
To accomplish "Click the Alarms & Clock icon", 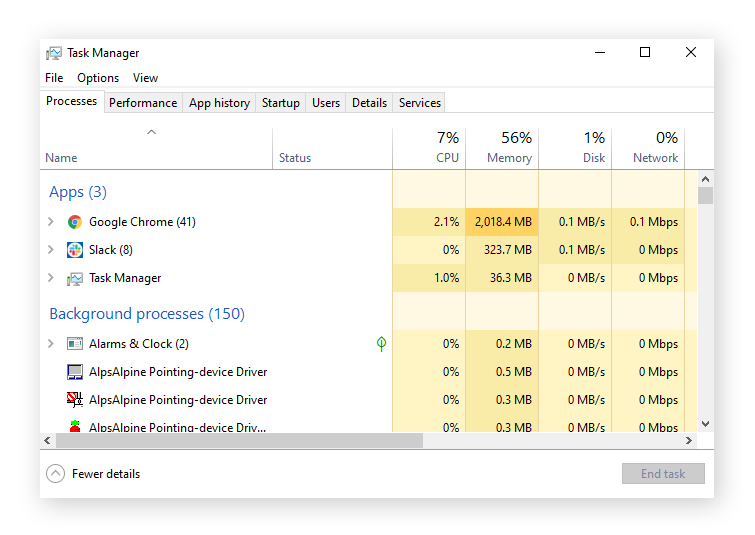I will coord(75,344).
